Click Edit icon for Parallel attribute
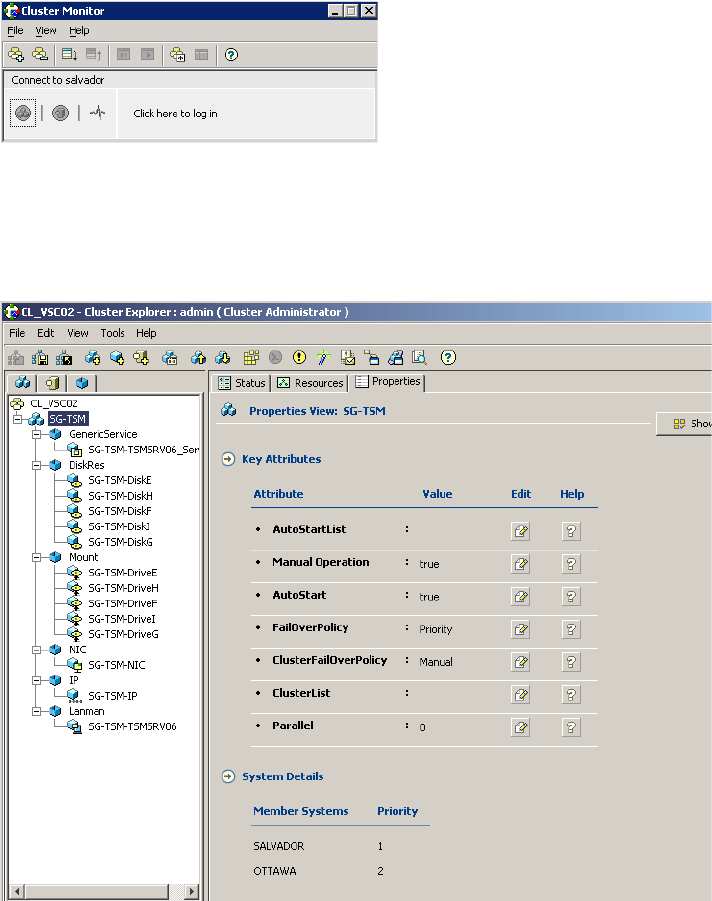 click(x=521, y=727)
